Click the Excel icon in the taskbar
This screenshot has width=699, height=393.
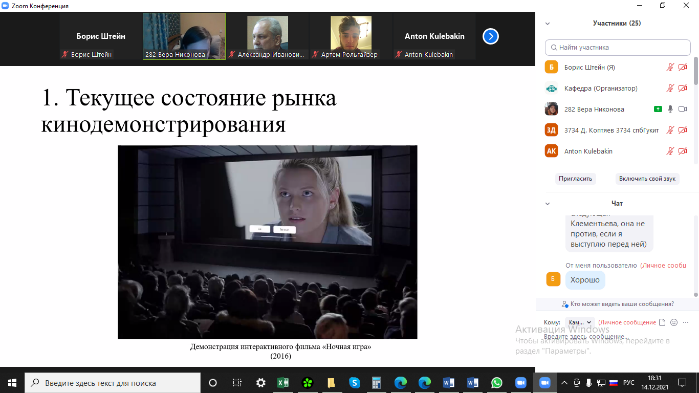tap(283, 382)
